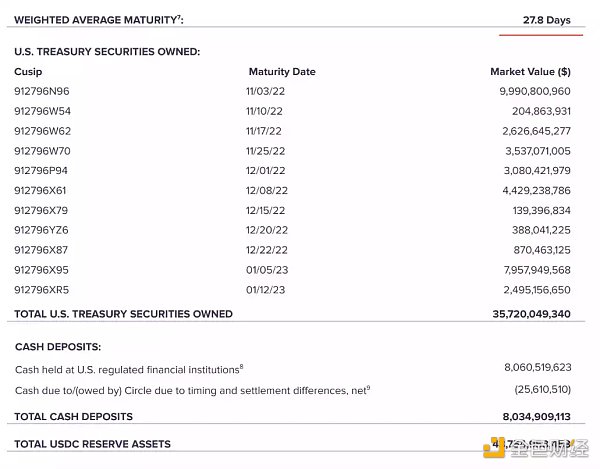Click cash held amount 8,060,519,623

tap(535, 368)
